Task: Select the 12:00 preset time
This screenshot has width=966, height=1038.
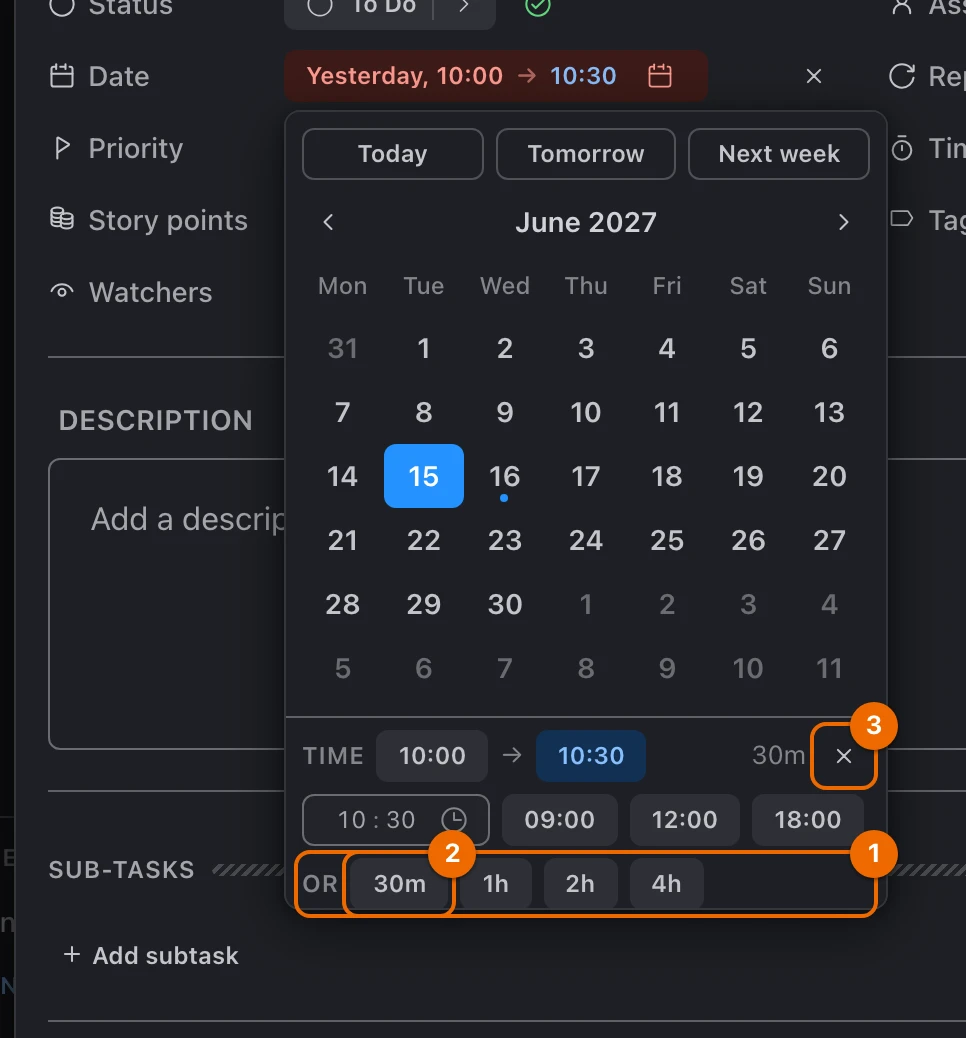Action: (x=685, y=820)
